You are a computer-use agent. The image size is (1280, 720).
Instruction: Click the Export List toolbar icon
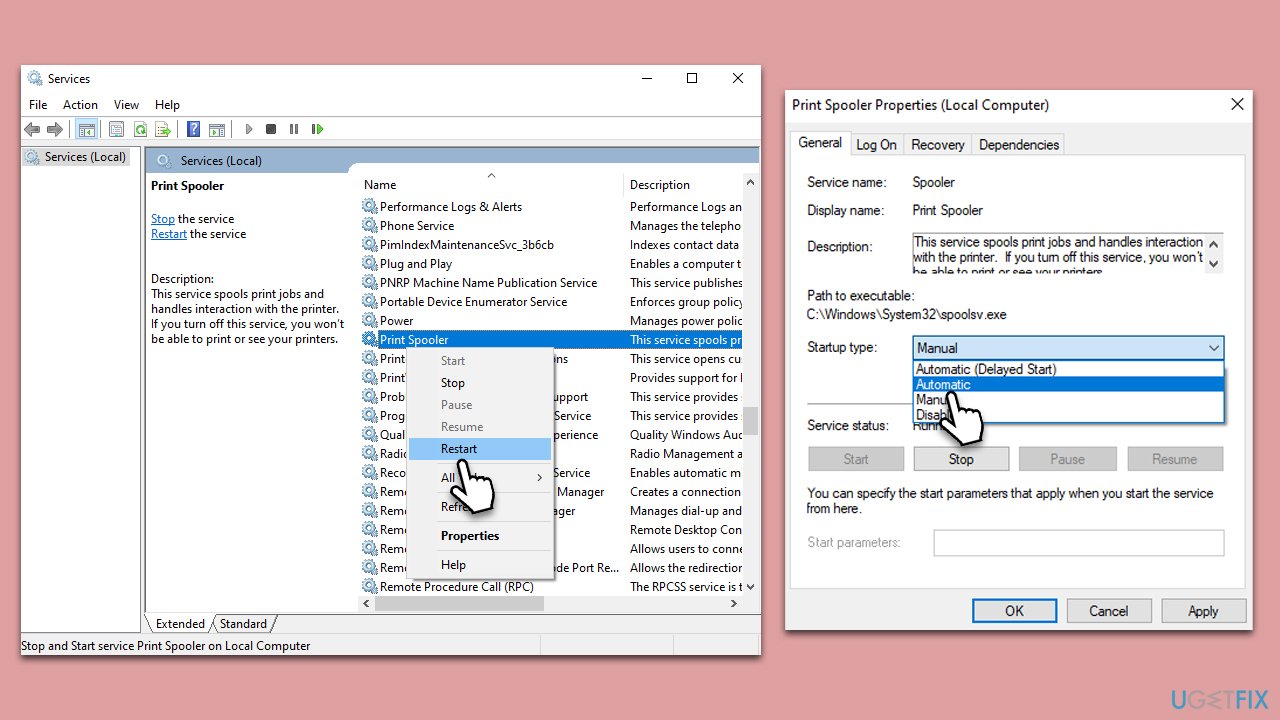[166, 129]
